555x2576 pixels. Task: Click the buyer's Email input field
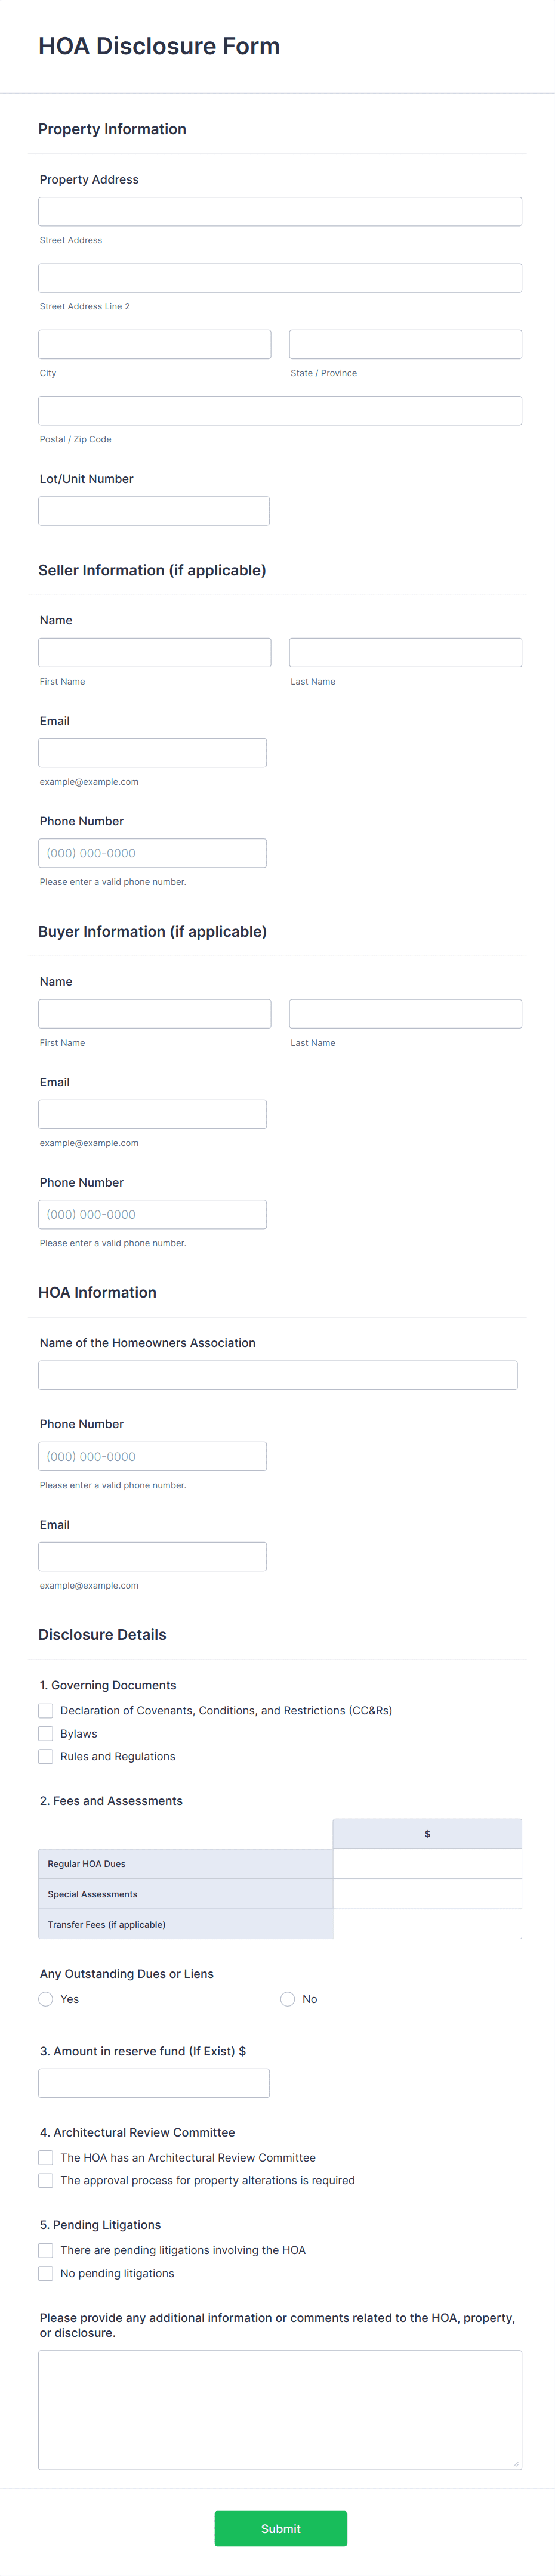pyautogui.click(x=152, y=1113)
